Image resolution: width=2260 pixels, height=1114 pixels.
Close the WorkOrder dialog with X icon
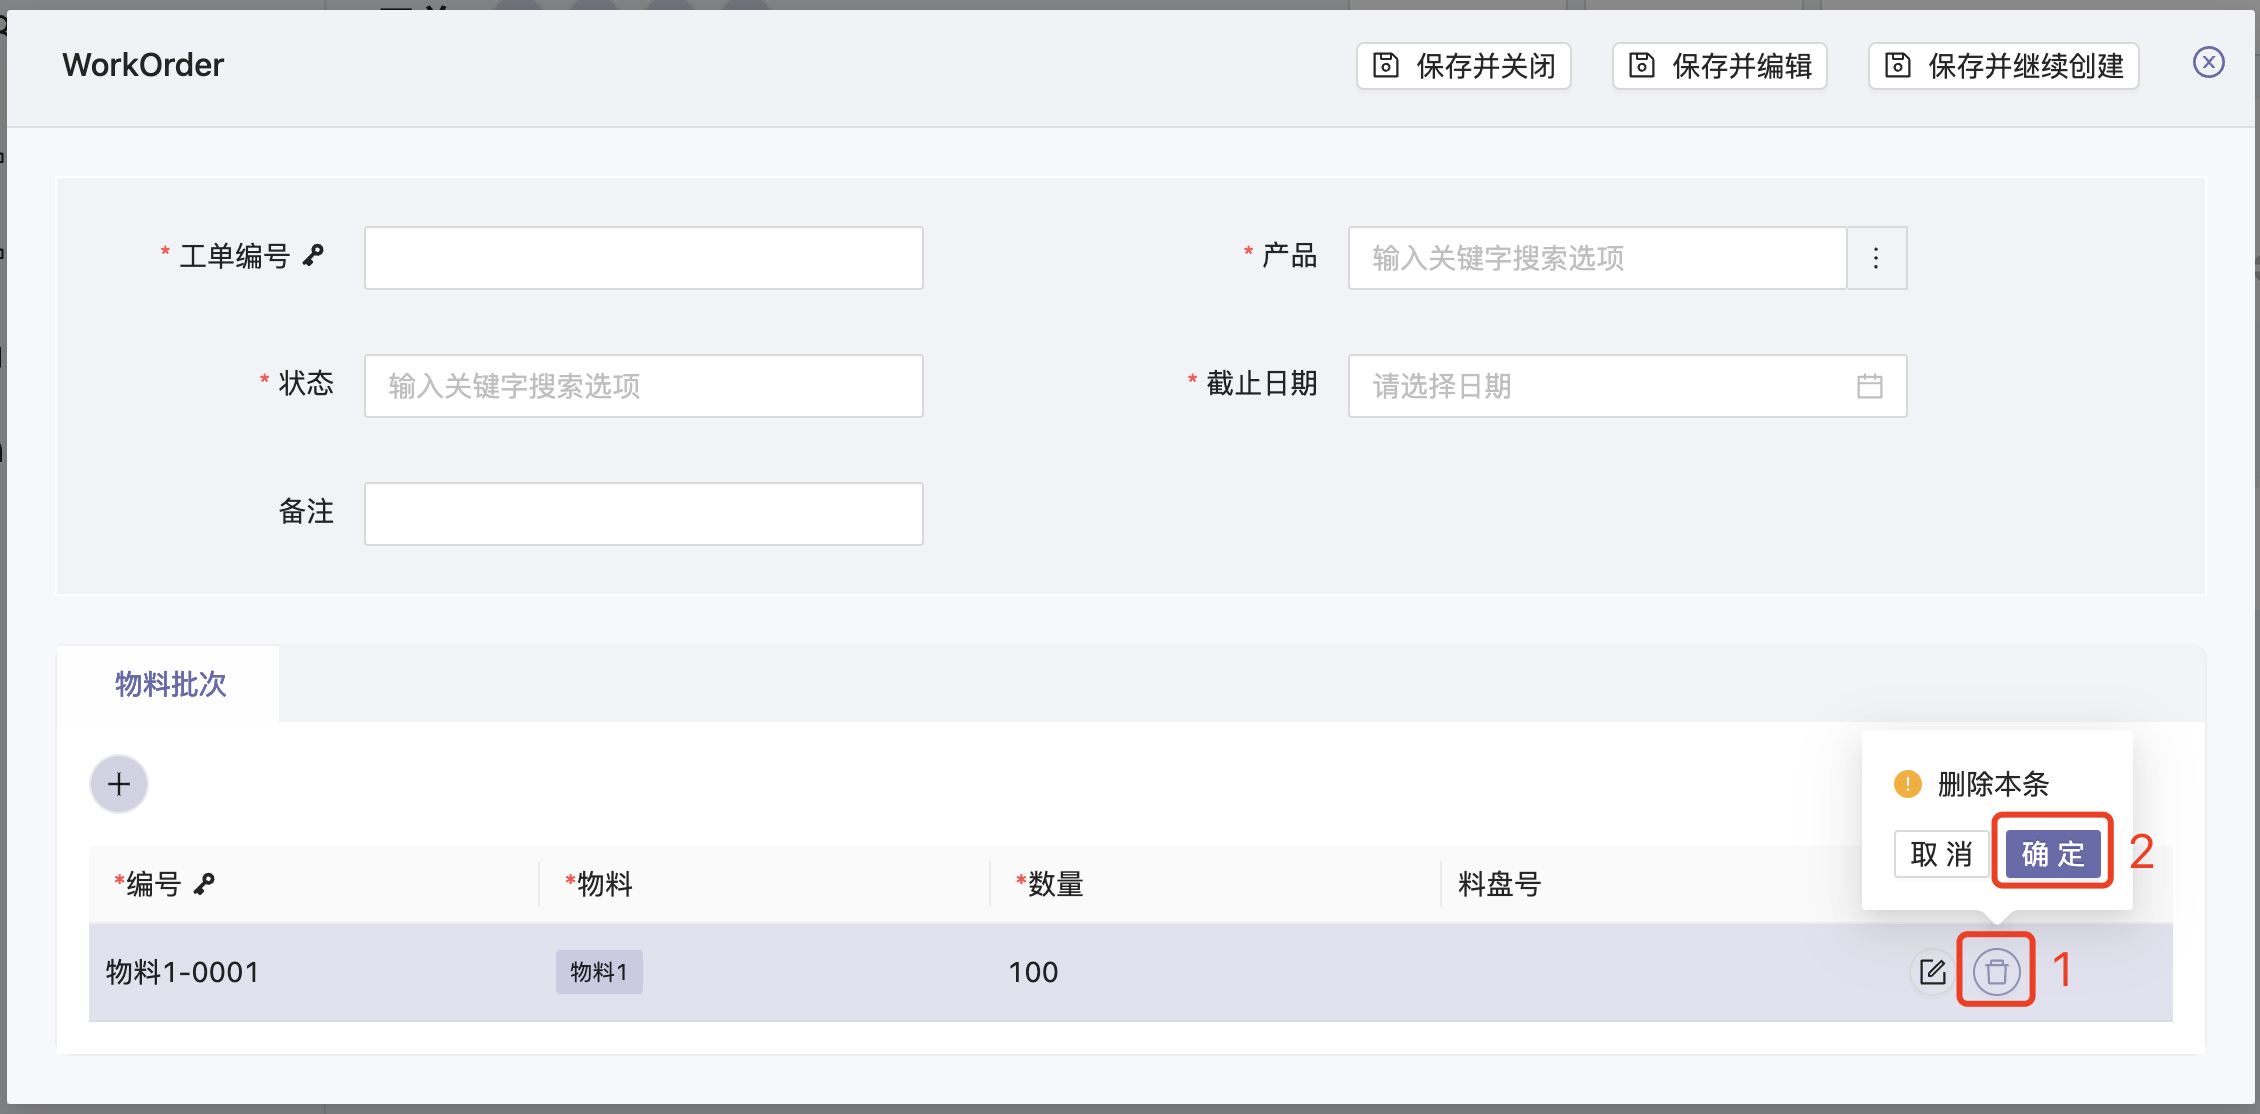pyautogui.click(x=2208, y=63)
